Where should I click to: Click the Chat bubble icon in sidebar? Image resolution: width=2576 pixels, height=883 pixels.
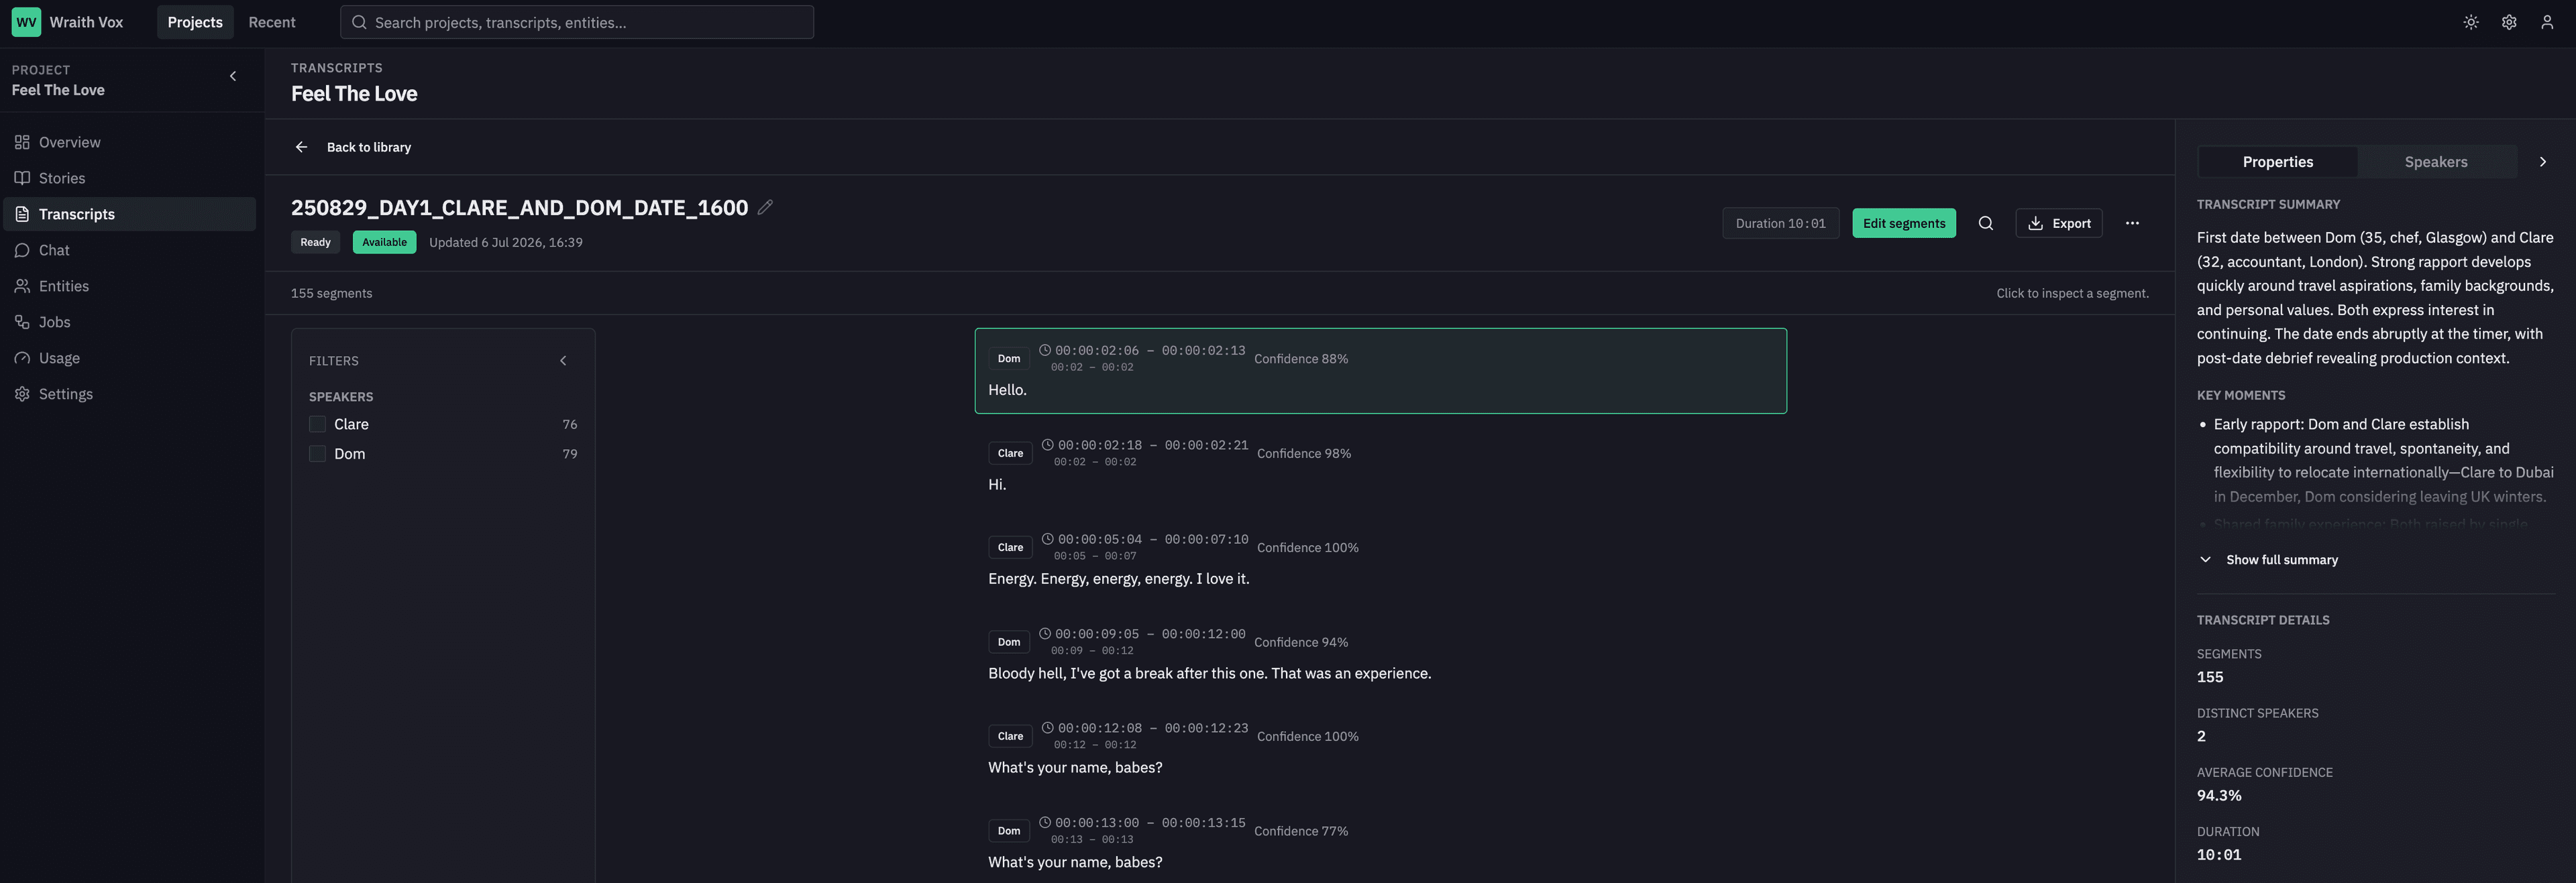tap(22, 250)
